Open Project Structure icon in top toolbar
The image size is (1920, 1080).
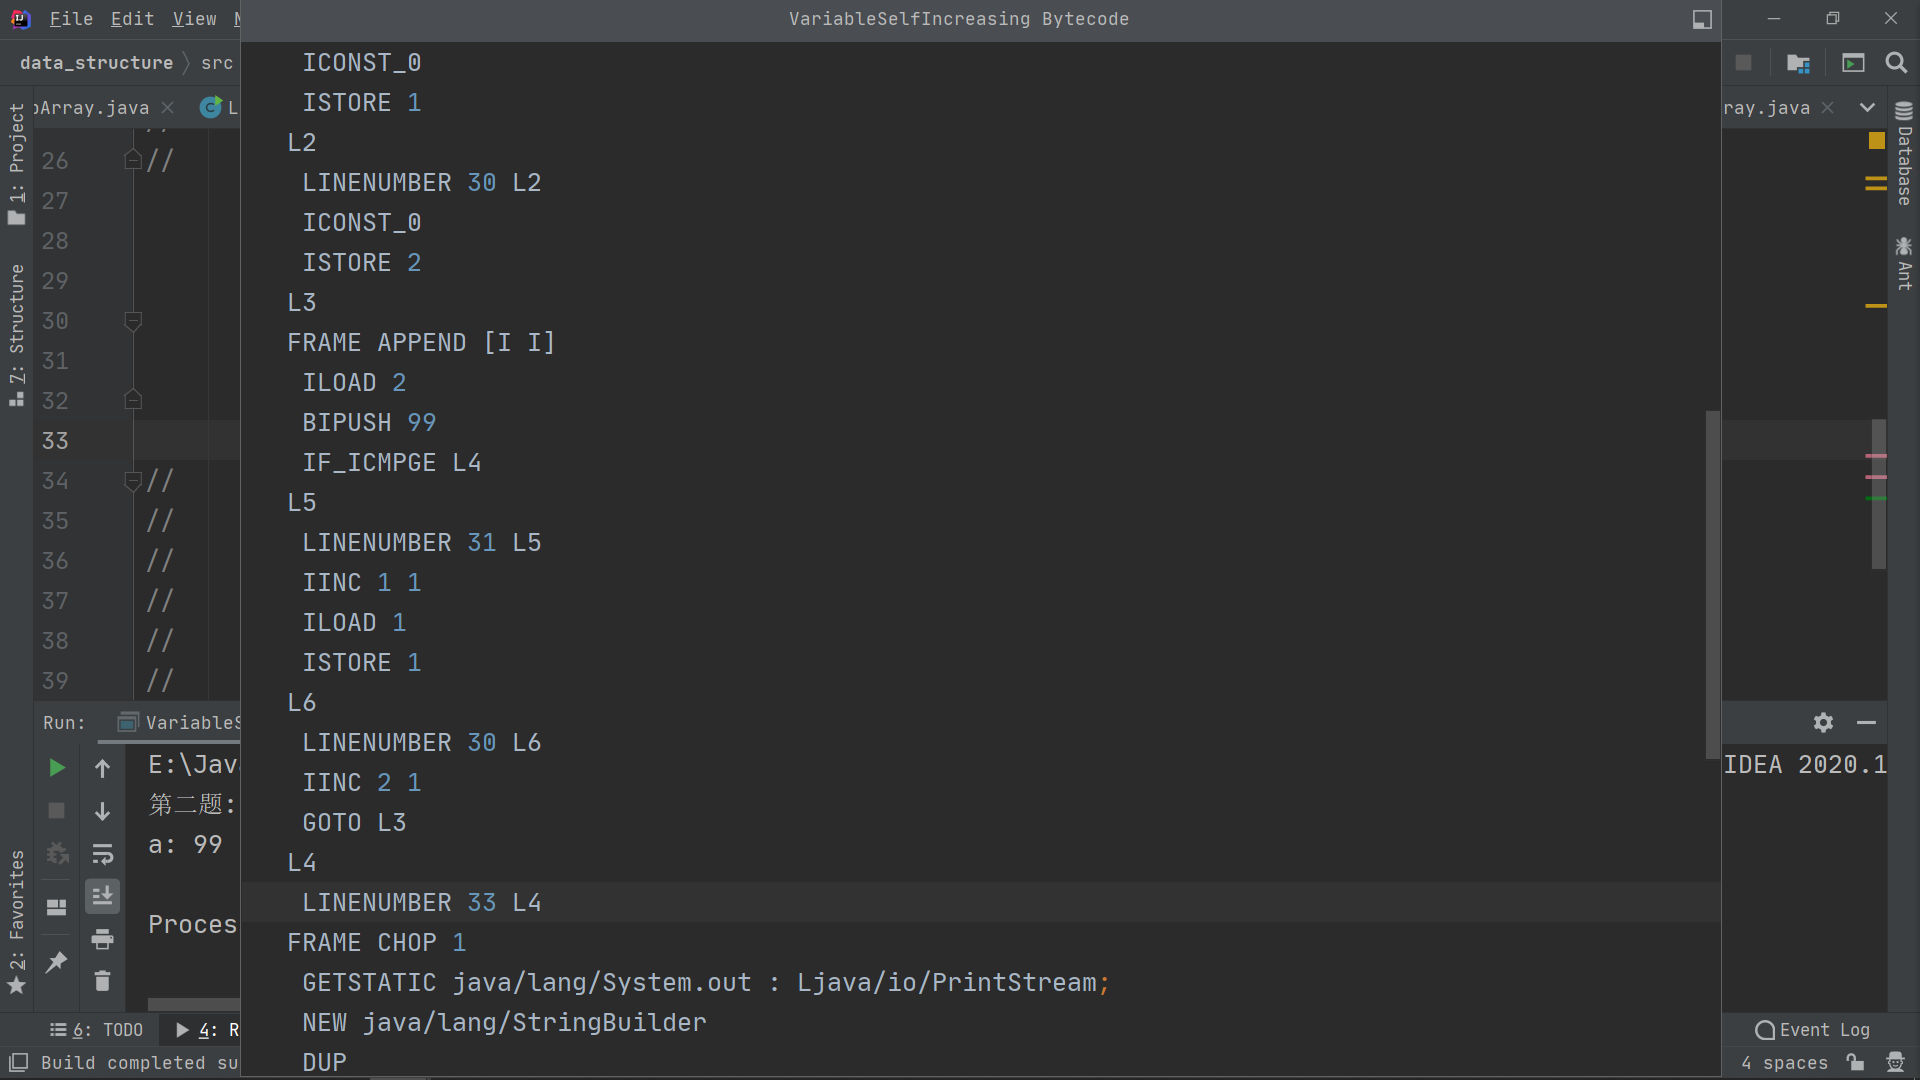click(1798, 63)
